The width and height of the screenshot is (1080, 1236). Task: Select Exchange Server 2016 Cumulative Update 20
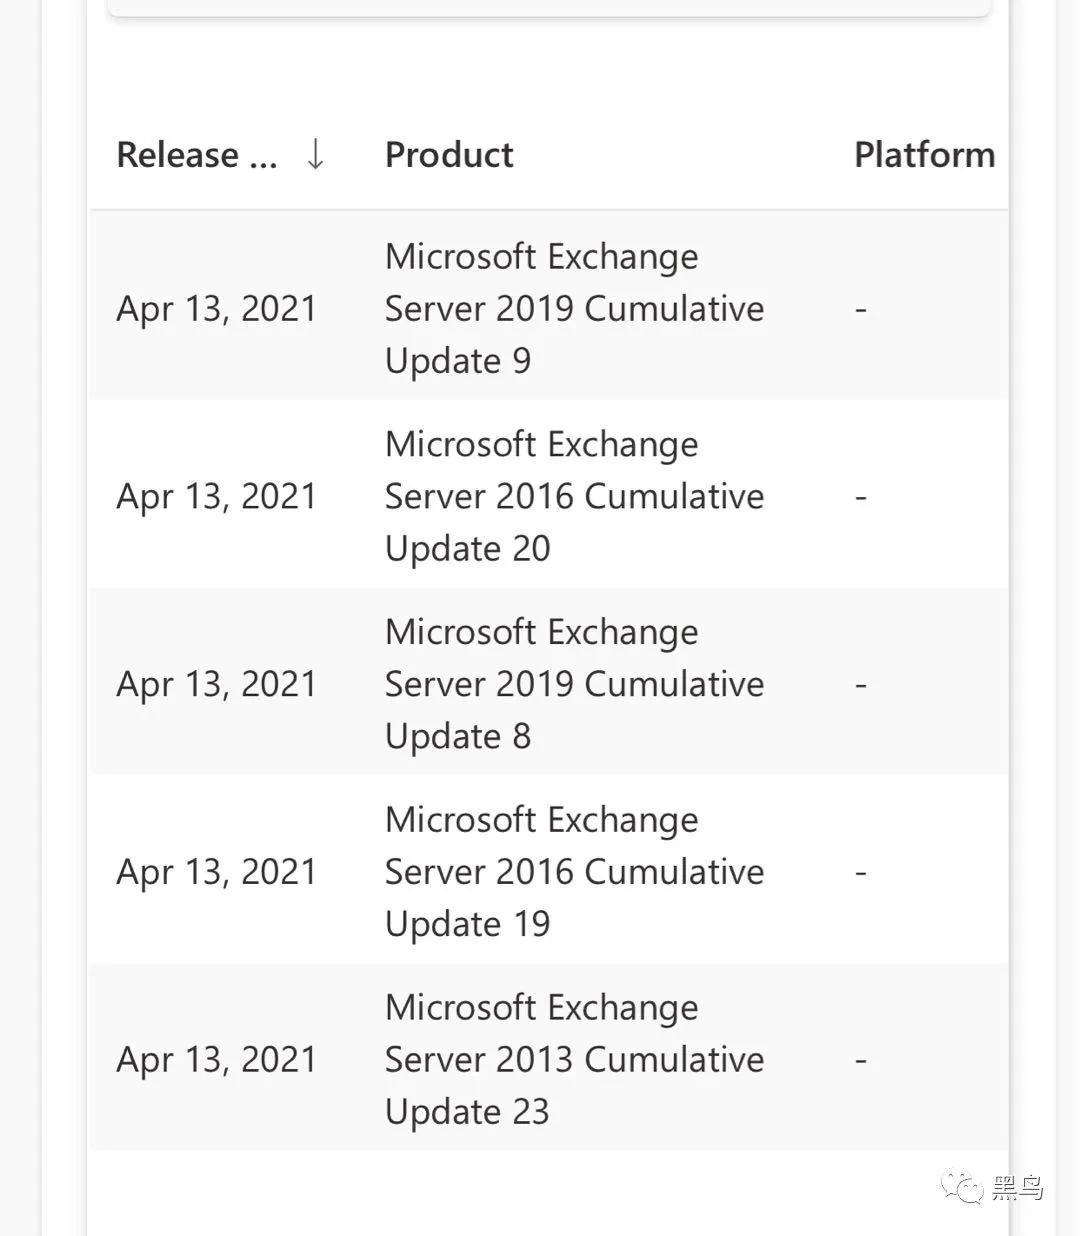click(x=574, y=496)
